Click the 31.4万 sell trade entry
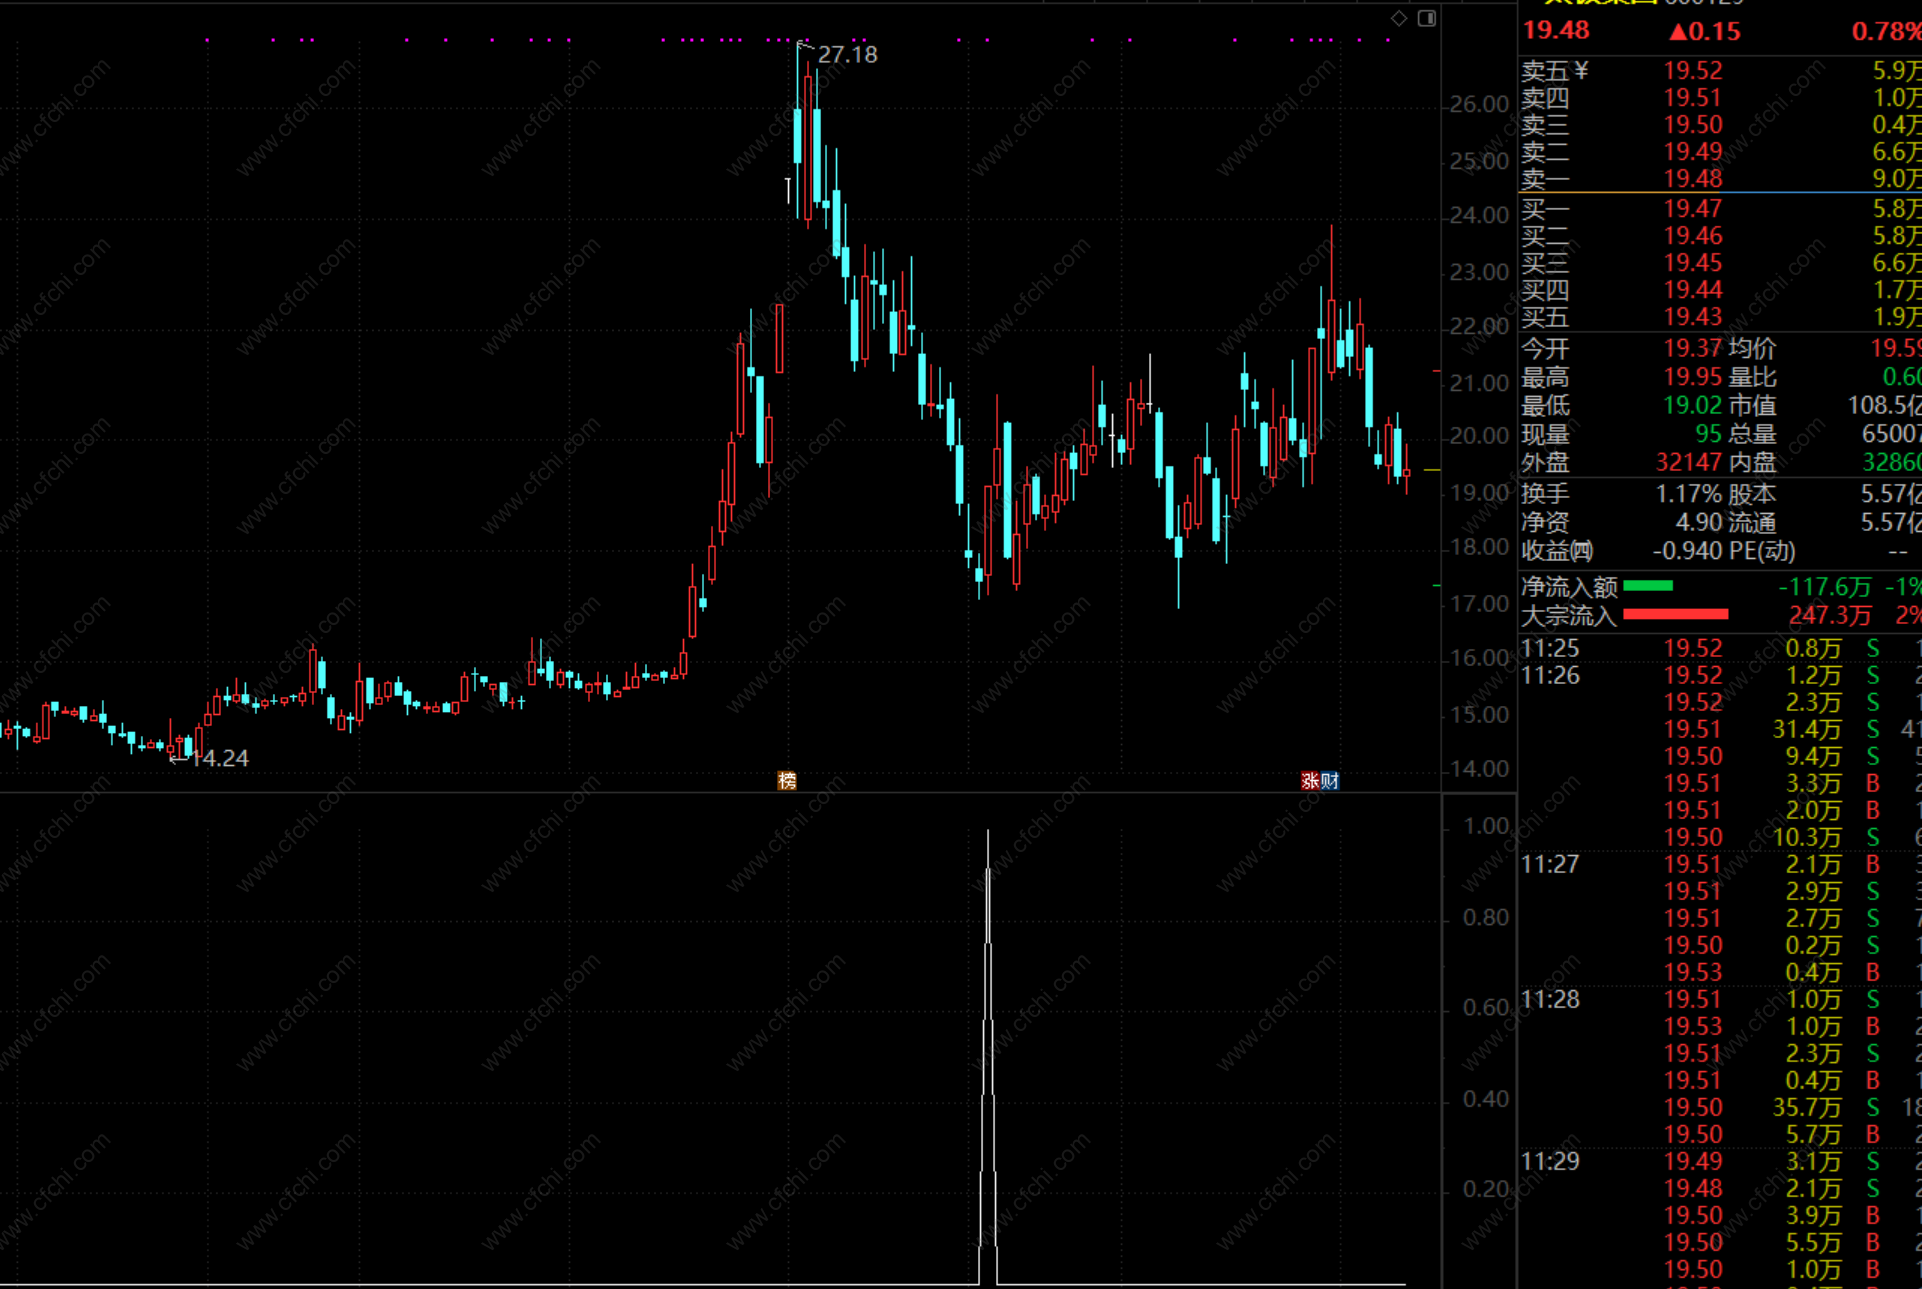 [x=1806, y=730]
